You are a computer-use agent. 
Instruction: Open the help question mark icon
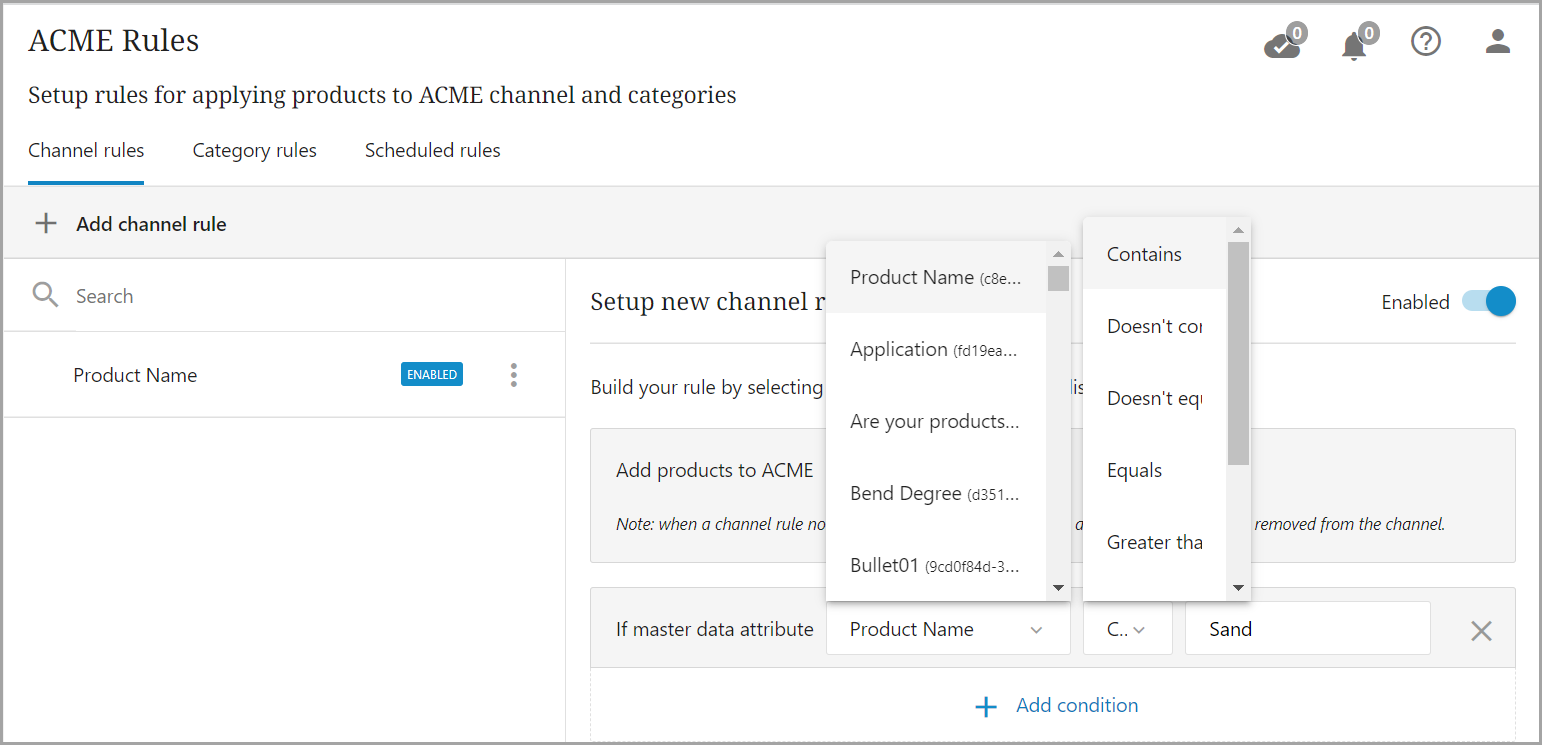coord(1425,42)
